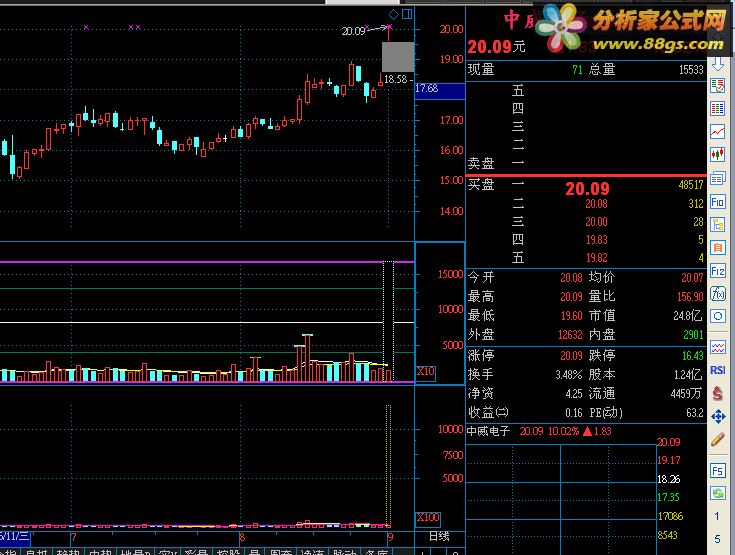
Task: Click the 股本 value 1.24亿
Action: click(x=687, y=375)
